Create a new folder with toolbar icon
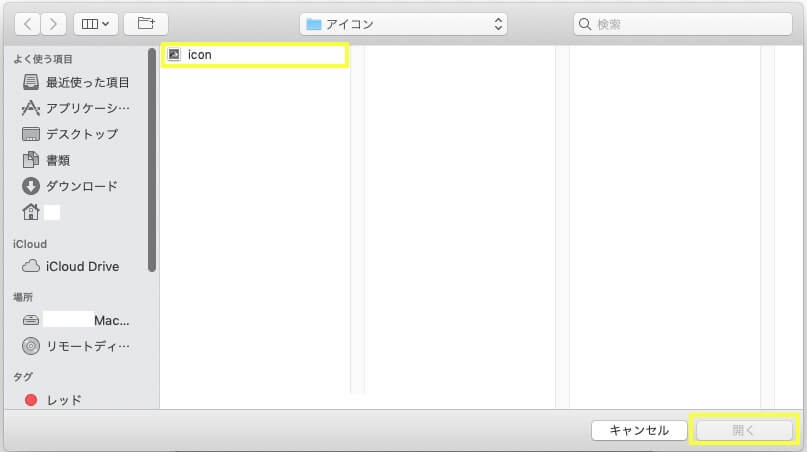This screenshot has height=452, width=807. (146, 24)
